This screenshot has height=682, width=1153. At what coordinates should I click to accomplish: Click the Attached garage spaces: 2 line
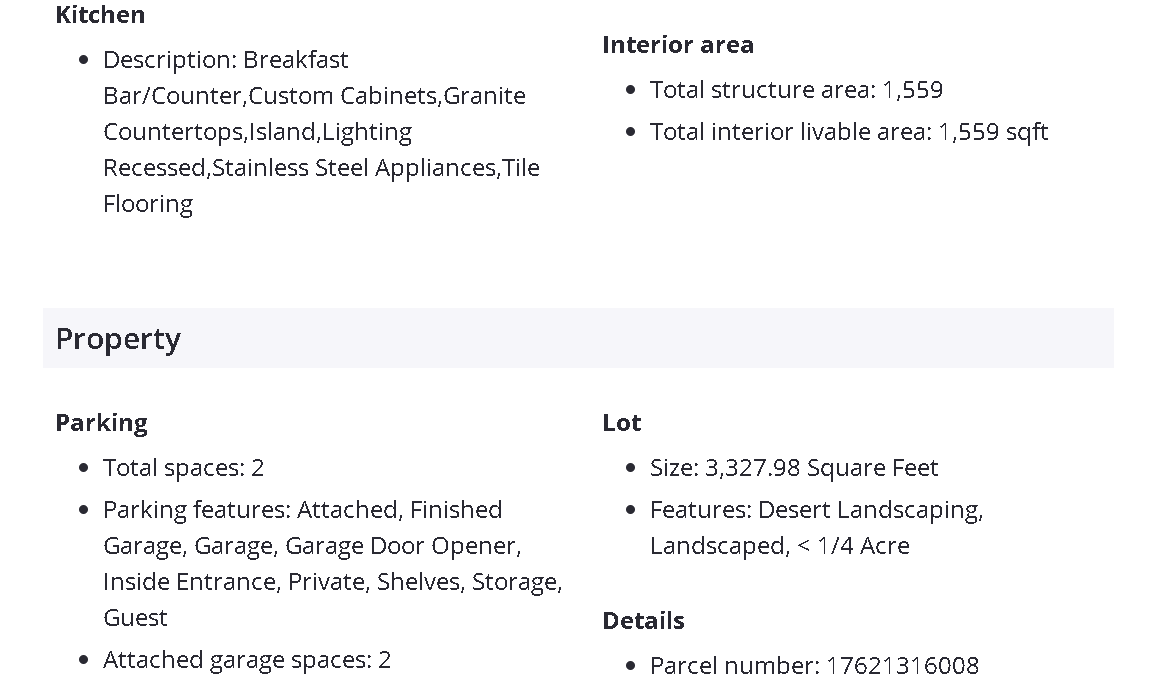click(246, 660)
